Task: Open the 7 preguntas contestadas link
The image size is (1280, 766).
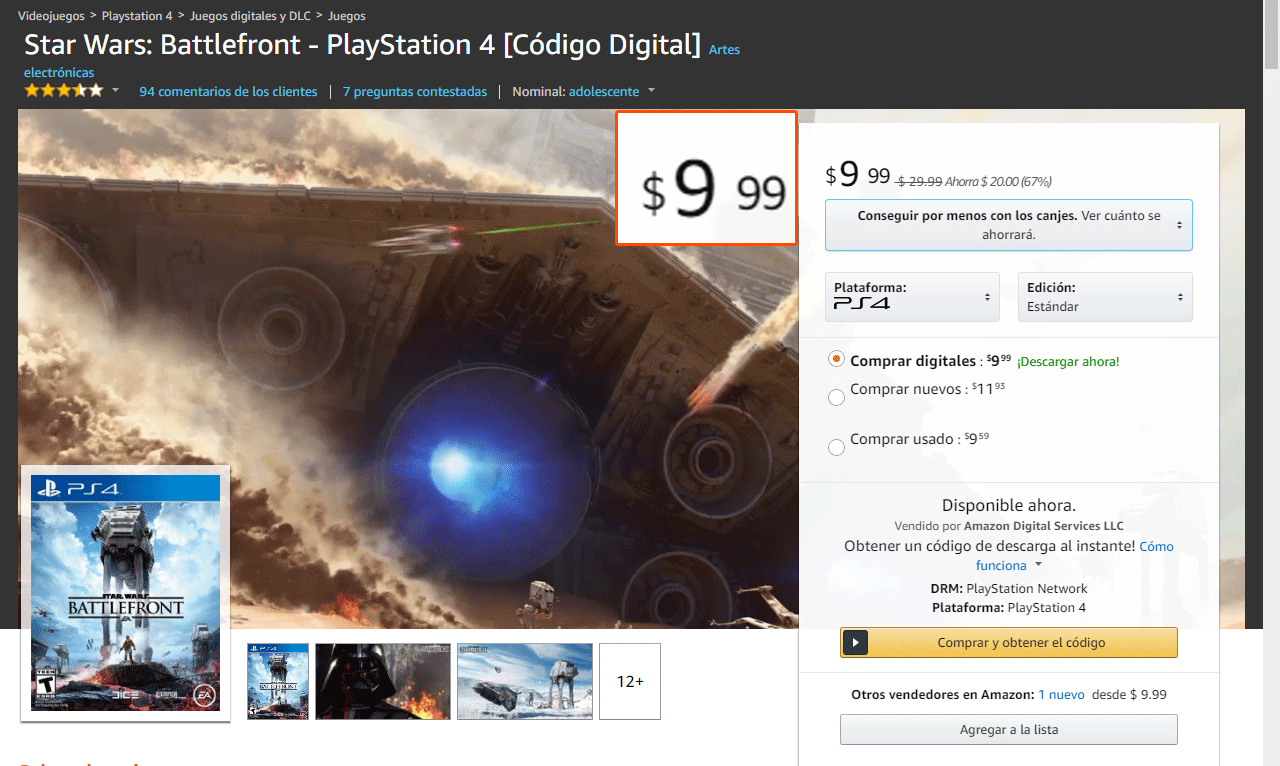Action: click(x=415, y=91)
